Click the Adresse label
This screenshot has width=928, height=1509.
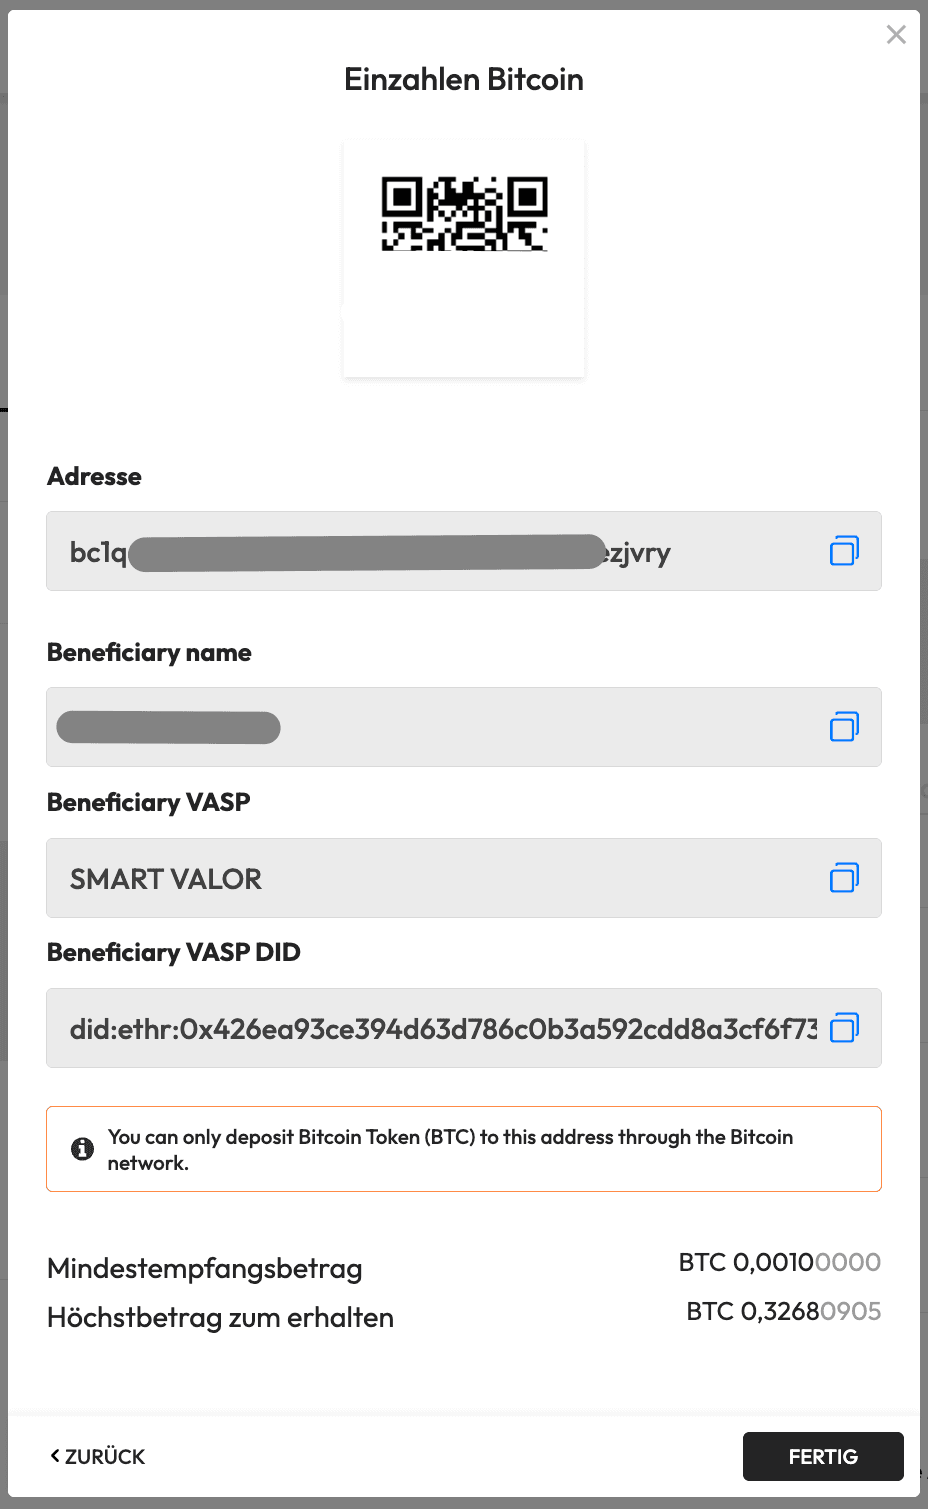click(x=95, y=477)
